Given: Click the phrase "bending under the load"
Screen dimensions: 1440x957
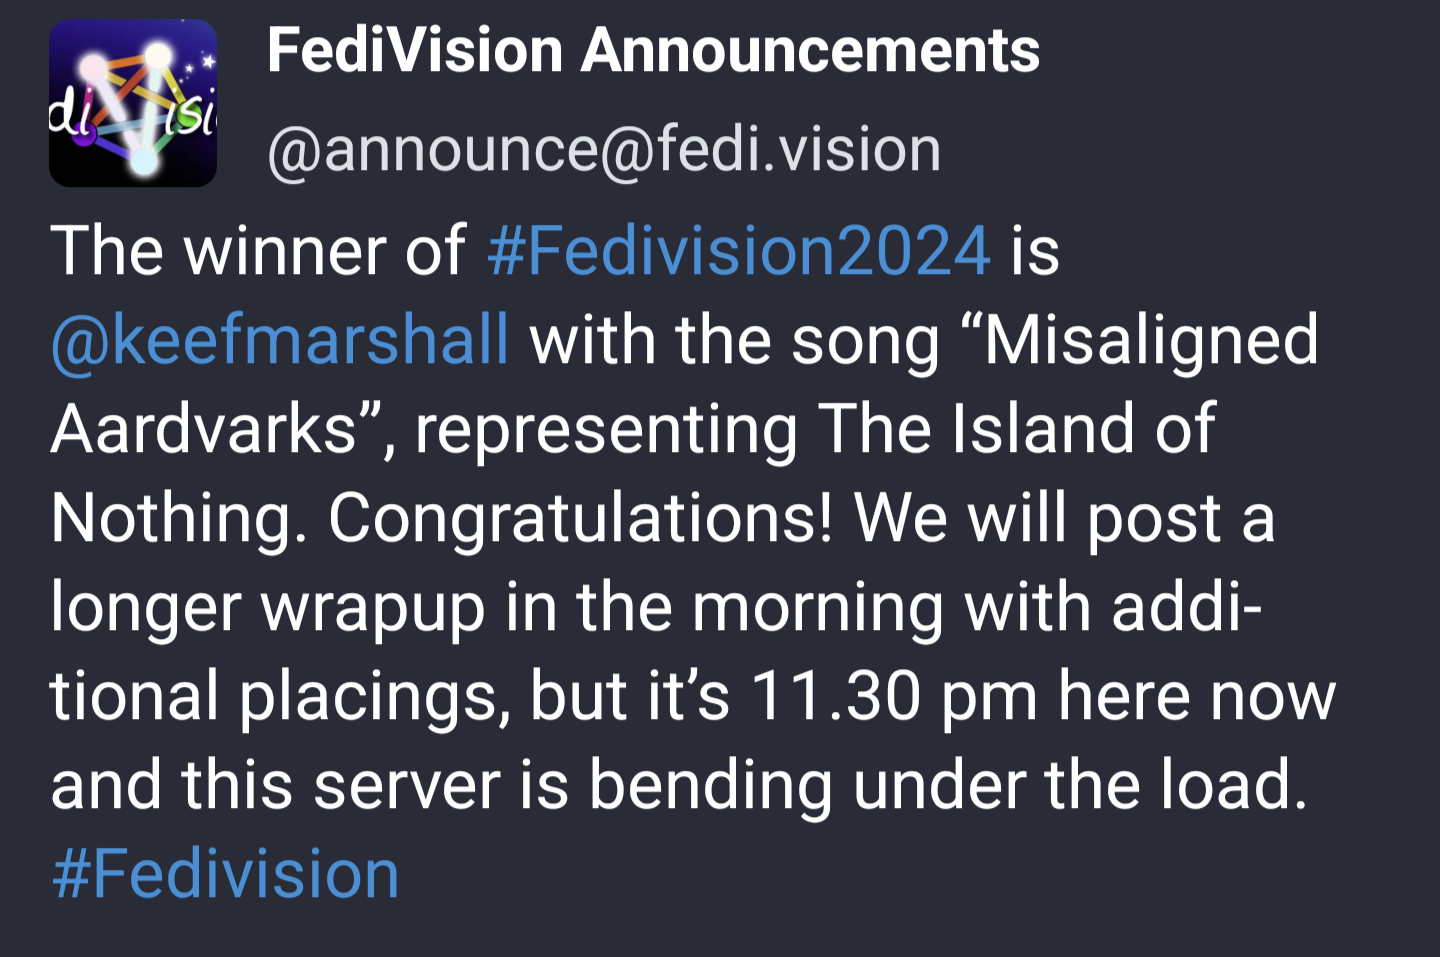Looking at the screenshot, I should [x=945, y=785].
